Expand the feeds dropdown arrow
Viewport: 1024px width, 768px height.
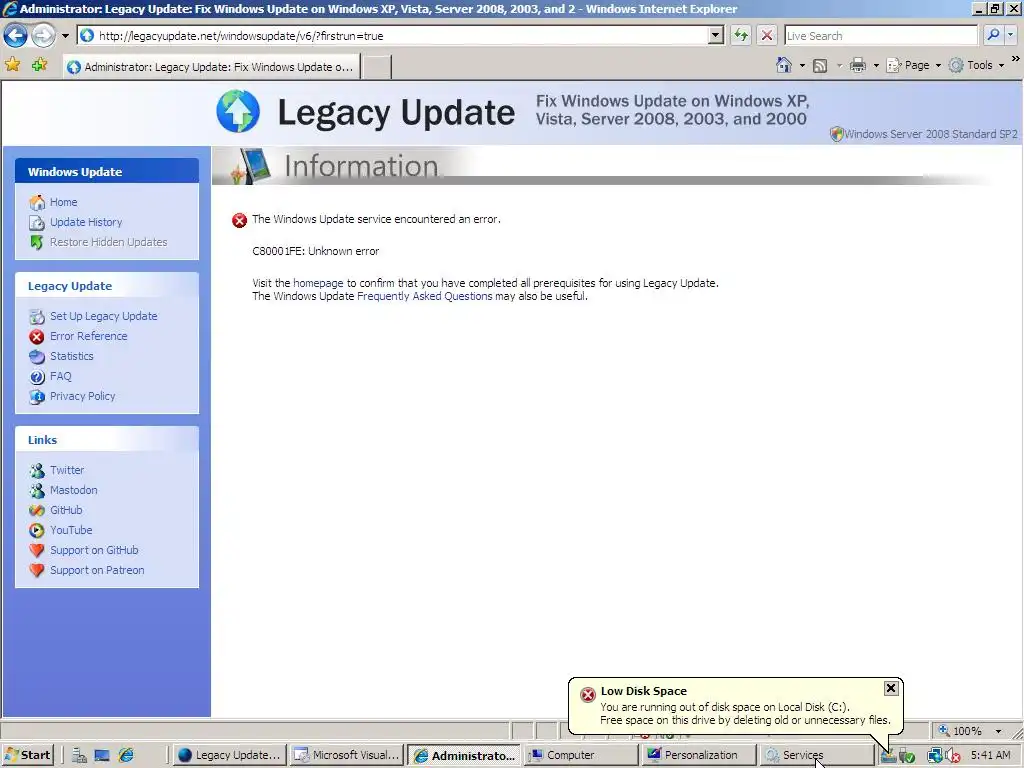[839, 65]
